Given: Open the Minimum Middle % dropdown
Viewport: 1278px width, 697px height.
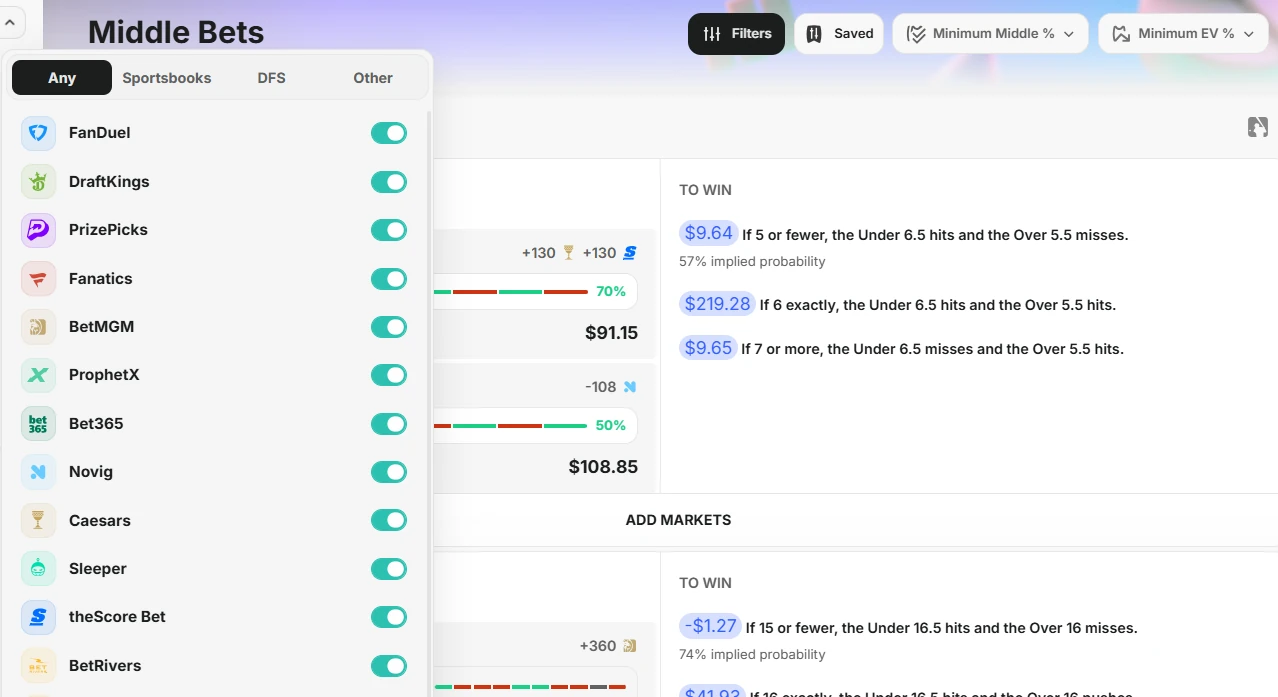Looking at the screenshot, I should [990, 34].
